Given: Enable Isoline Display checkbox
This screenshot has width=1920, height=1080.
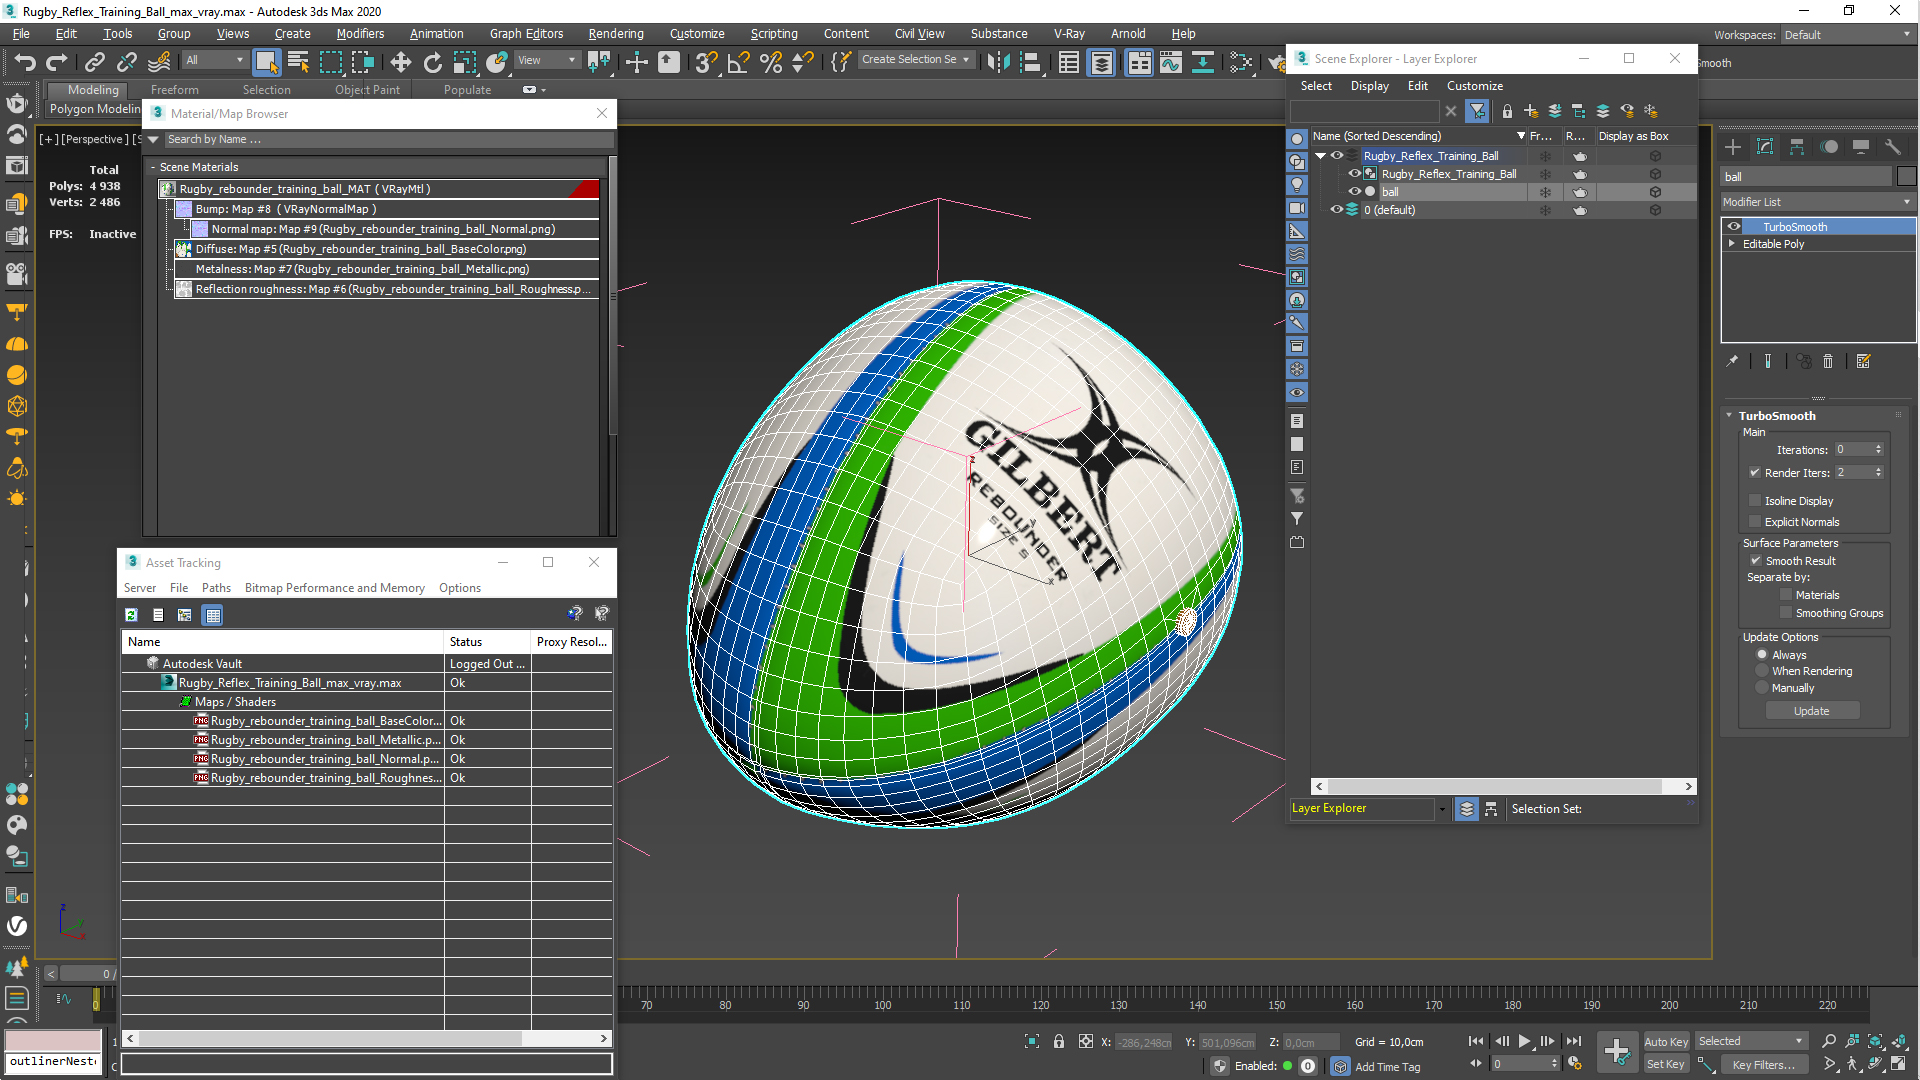Looking at the screenshot, I should [x=1755, y=501].
